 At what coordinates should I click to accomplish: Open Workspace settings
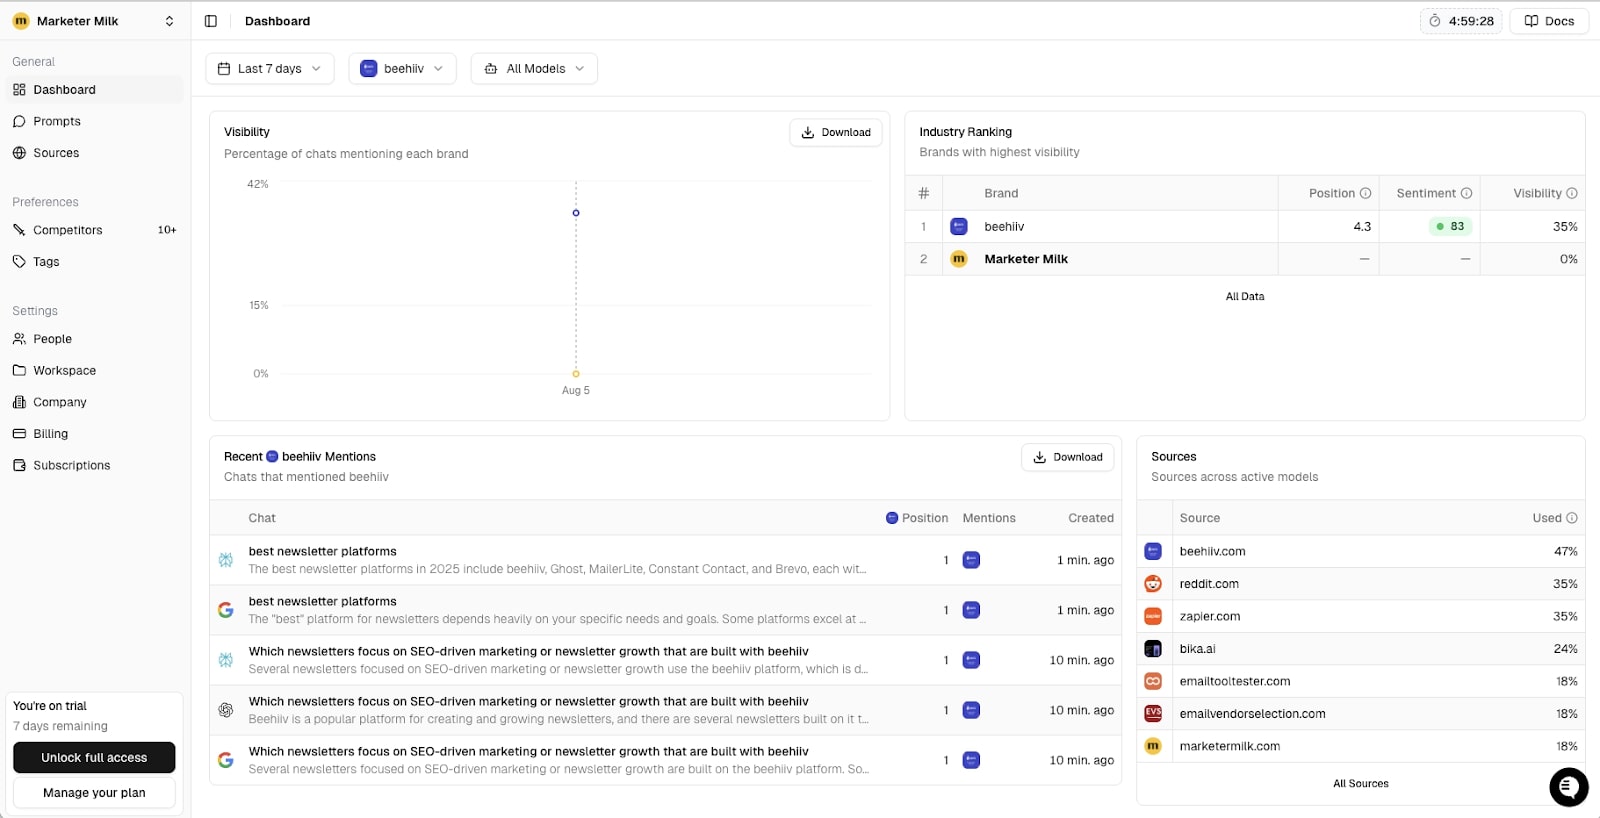pos(94,371)
